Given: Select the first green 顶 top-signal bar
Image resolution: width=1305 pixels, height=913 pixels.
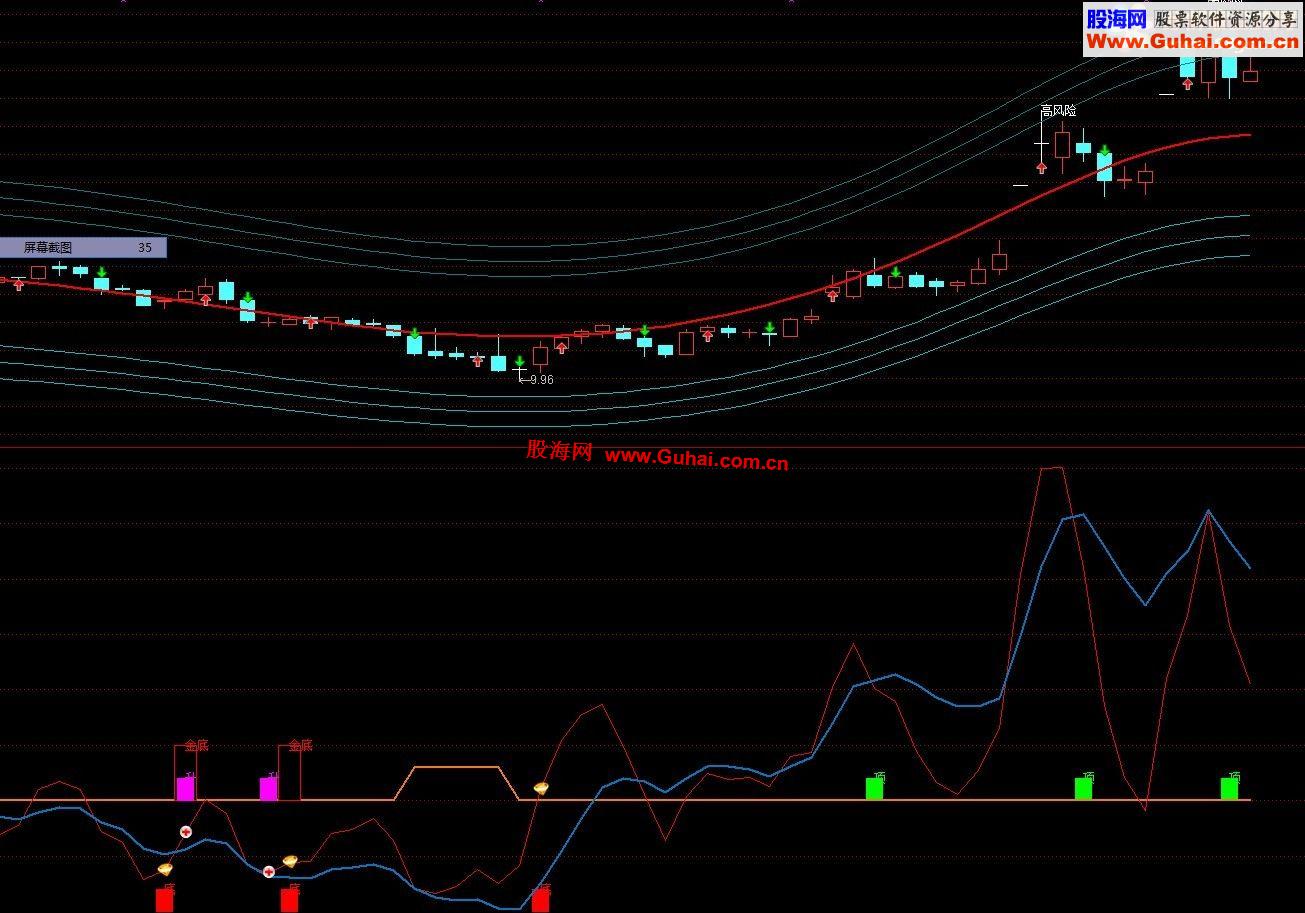Looking at the screenshot, I should tap(874, 789).
